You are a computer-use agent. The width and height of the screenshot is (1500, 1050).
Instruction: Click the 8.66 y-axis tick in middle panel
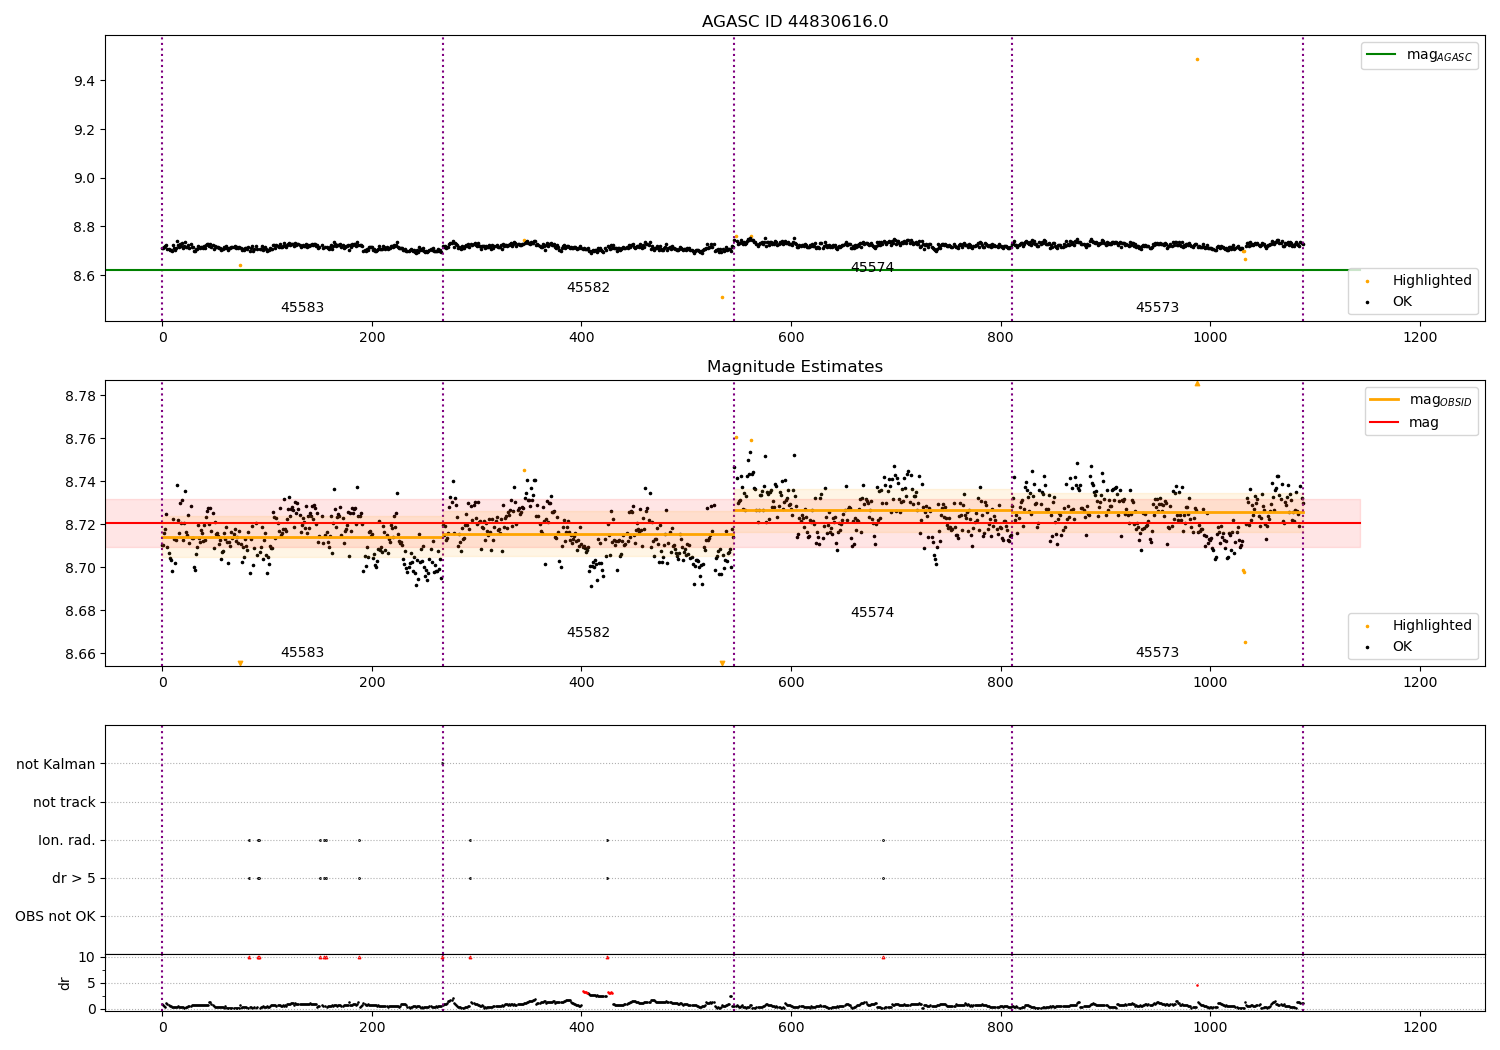pyautogui.click(x=80, y=655)
